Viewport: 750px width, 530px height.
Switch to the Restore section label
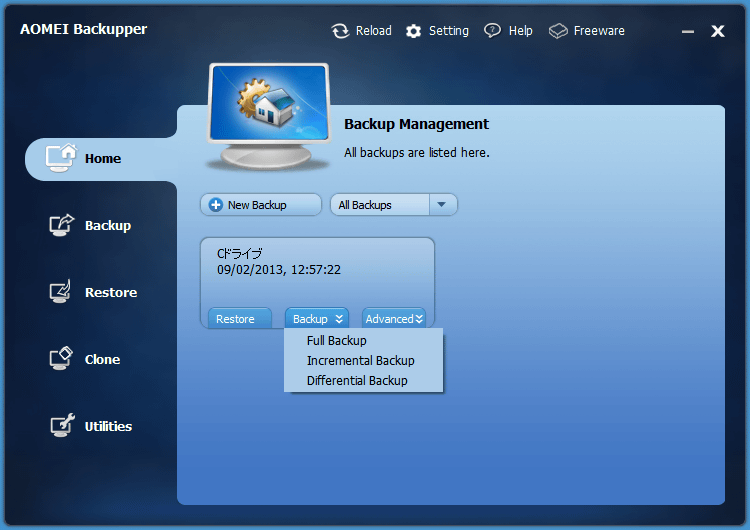pos(111,292)
